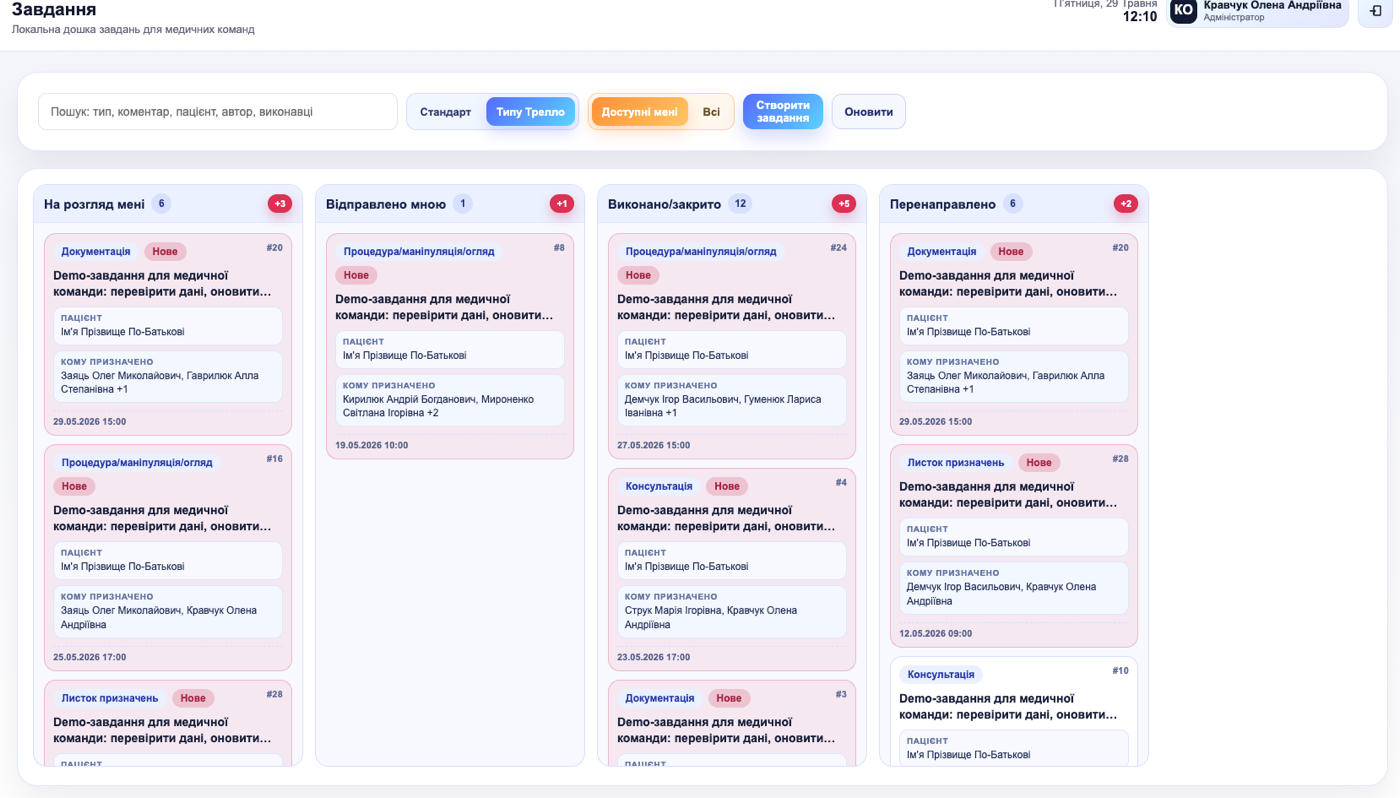The height and width of the screenshot is (798, 1400).
Task: Filter tasks by Доступні мені
Action: (x=639, y=112)
